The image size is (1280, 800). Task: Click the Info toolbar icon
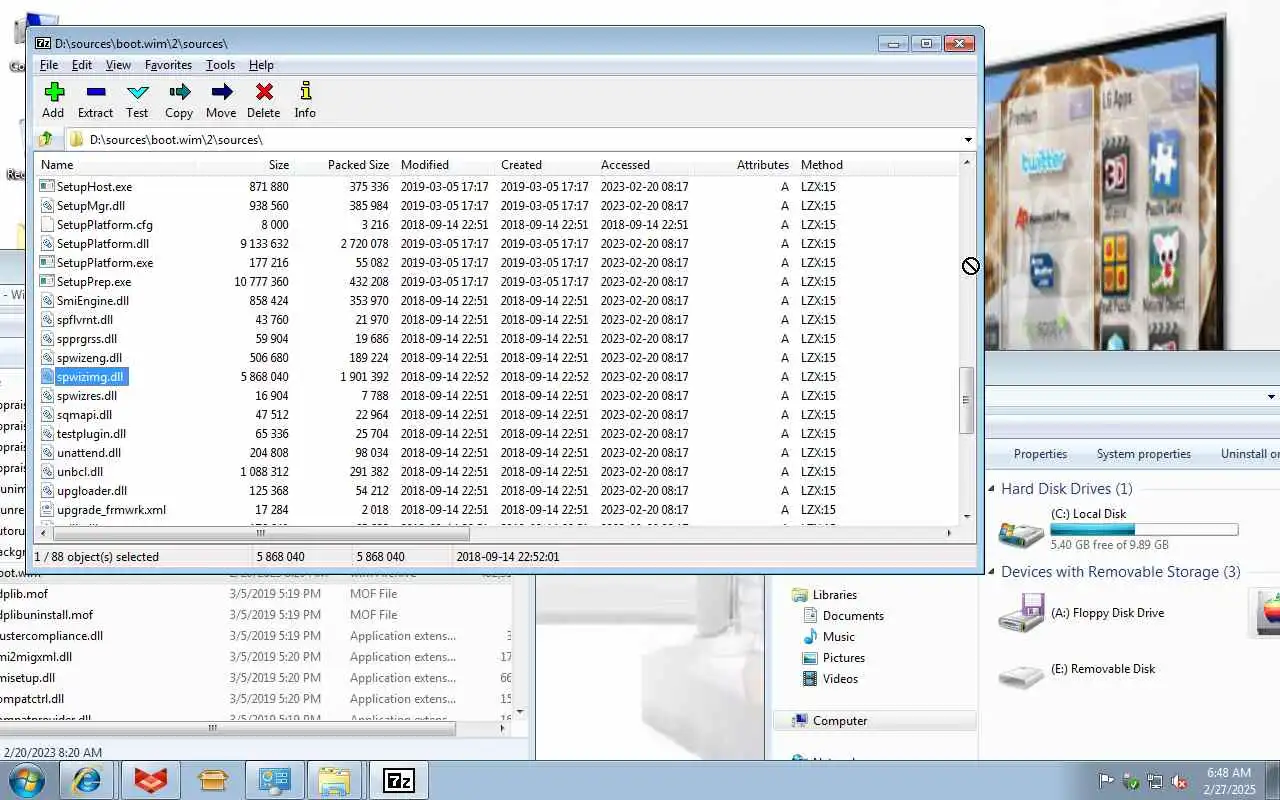coord(305,92)
